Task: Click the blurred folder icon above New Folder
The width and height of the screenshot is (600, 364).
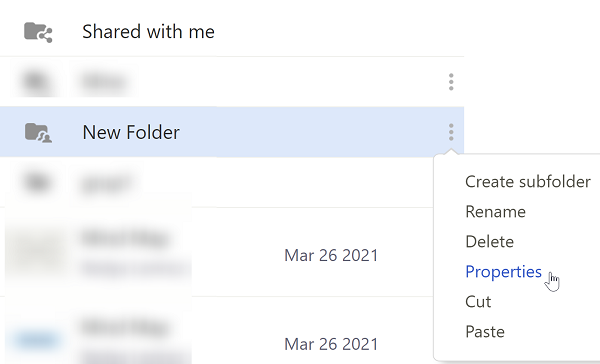Action: tap(37, 82)
